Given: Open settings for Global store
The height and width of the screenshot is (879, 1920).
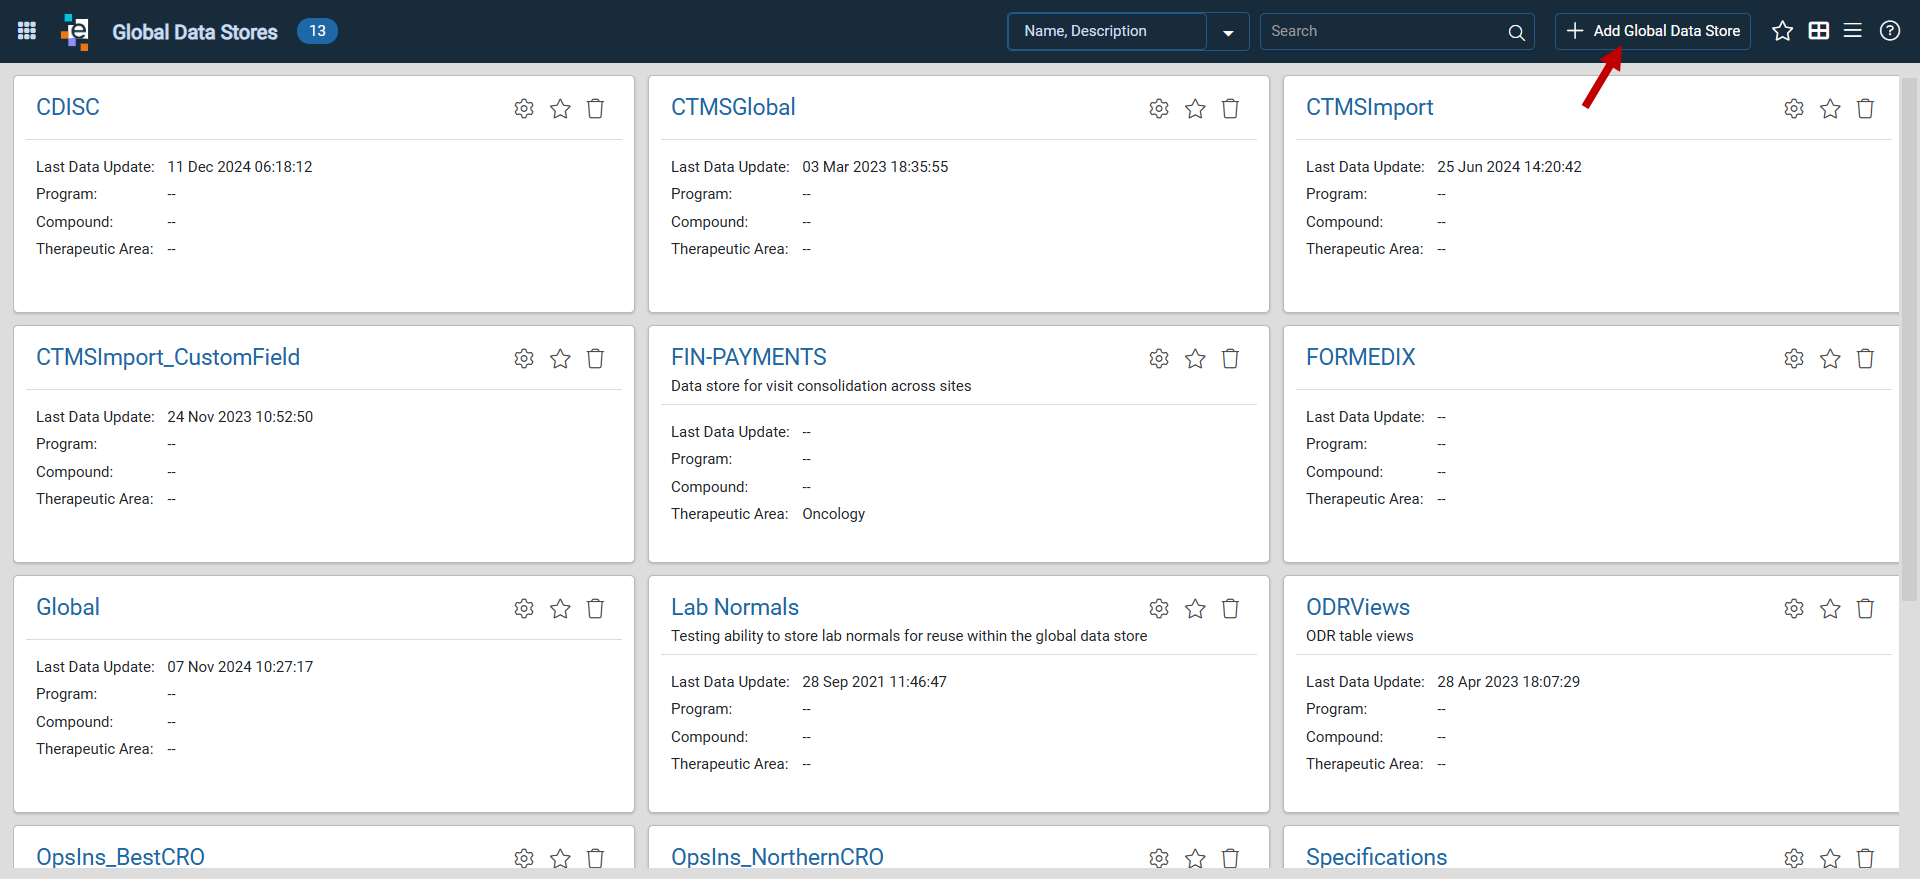Looking at the screenshot, I should 524,608.
